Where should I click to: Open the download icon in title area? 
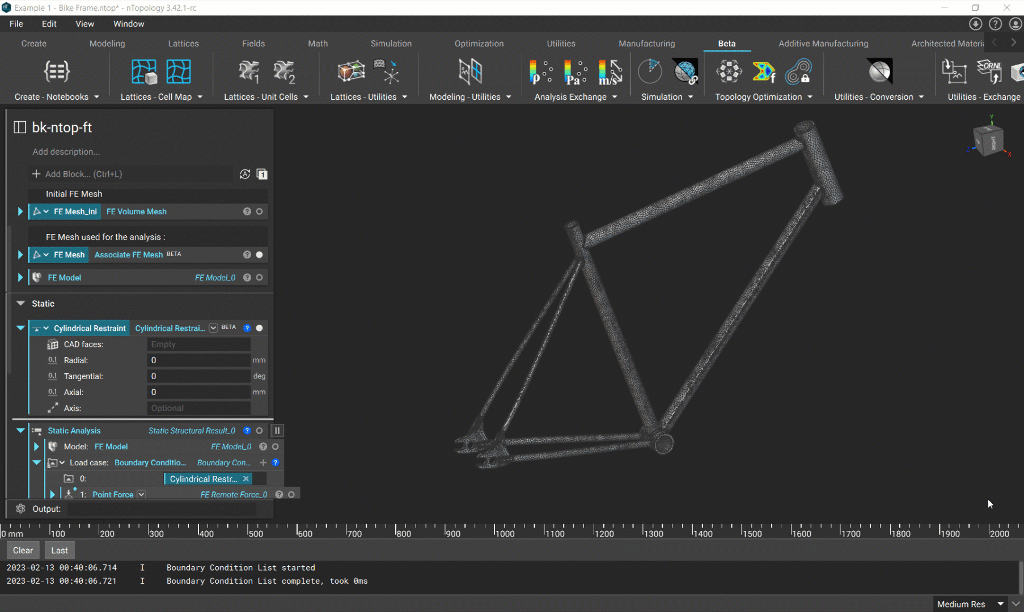[975, 24]
